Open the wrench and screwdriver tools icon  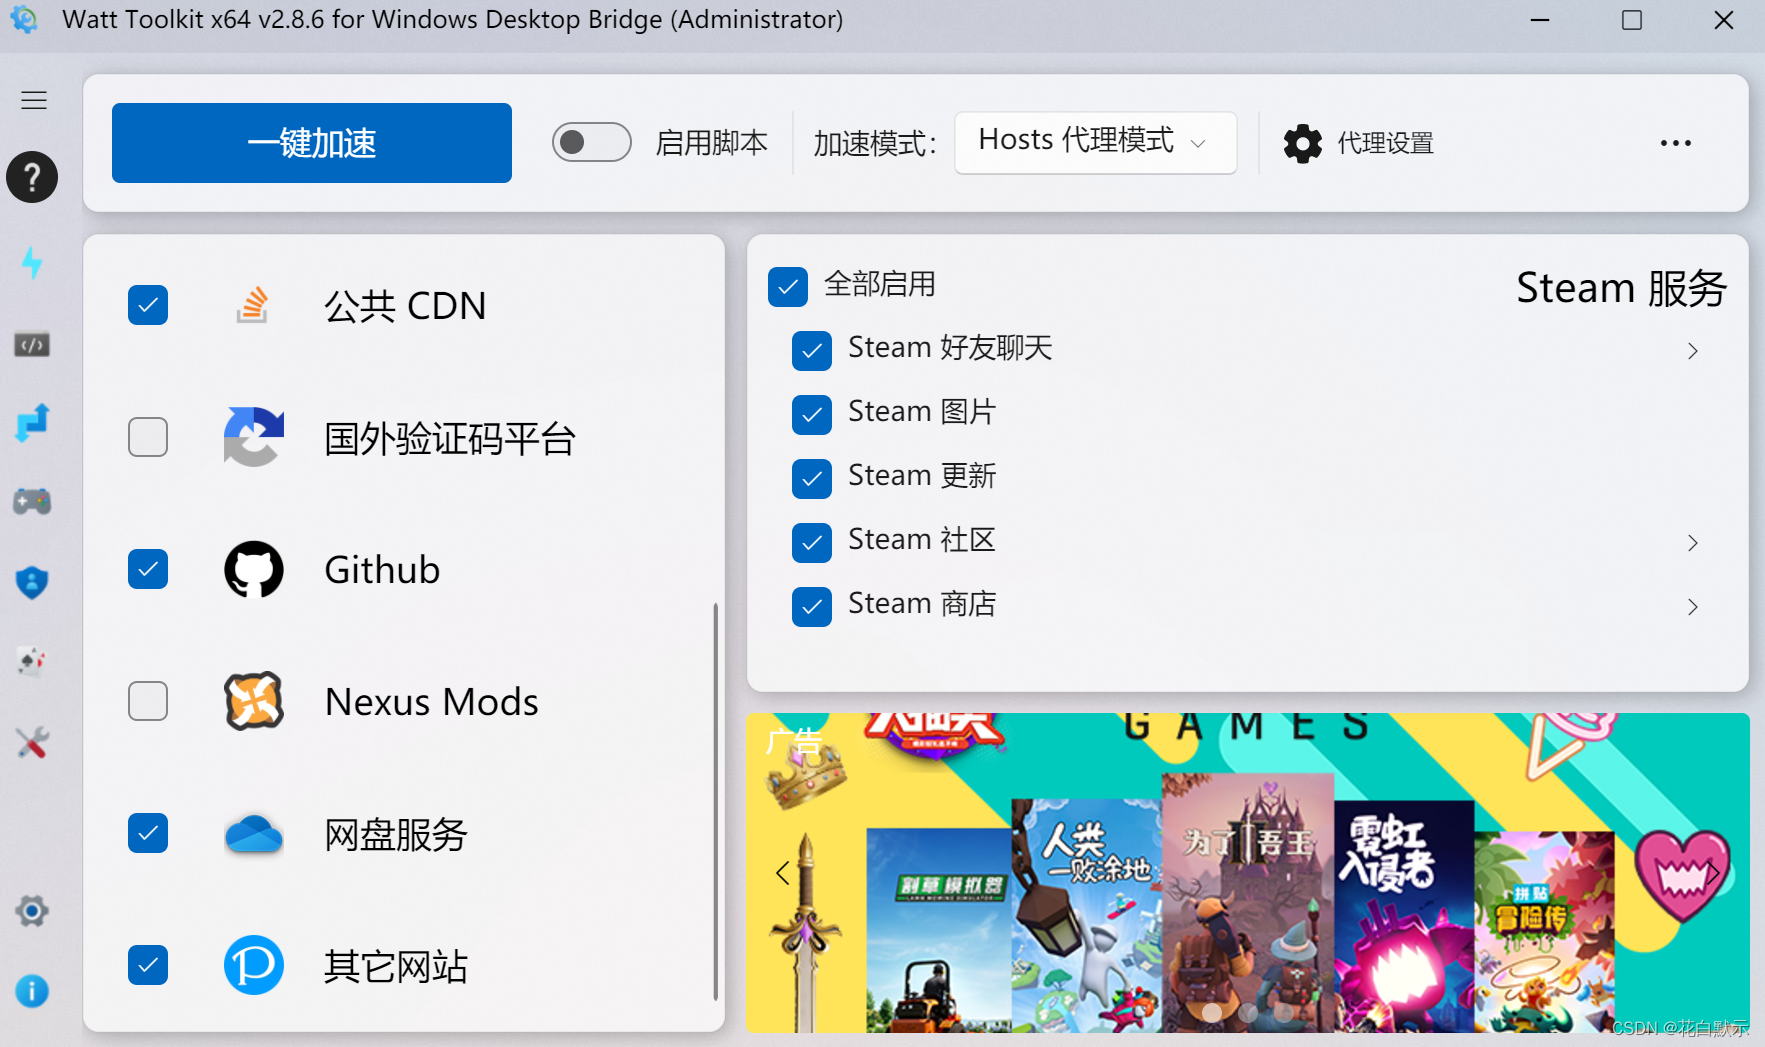click(x=32, y=742)
